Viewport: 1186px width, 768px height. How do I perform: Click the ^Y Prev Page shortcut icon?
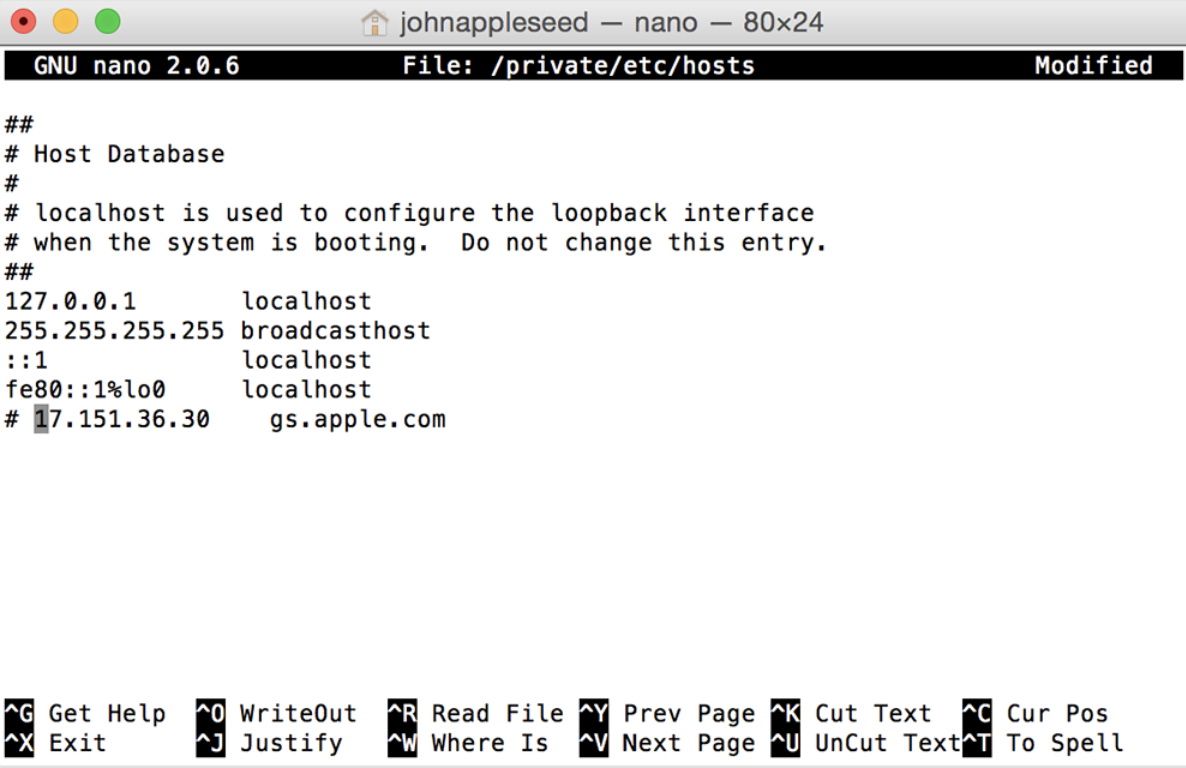[x=592, y=713]
